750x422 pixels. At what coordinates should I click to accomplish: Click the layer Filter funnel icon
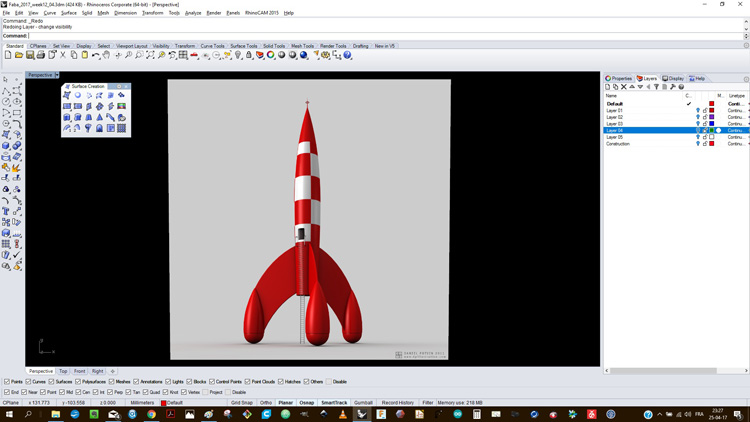656,87
